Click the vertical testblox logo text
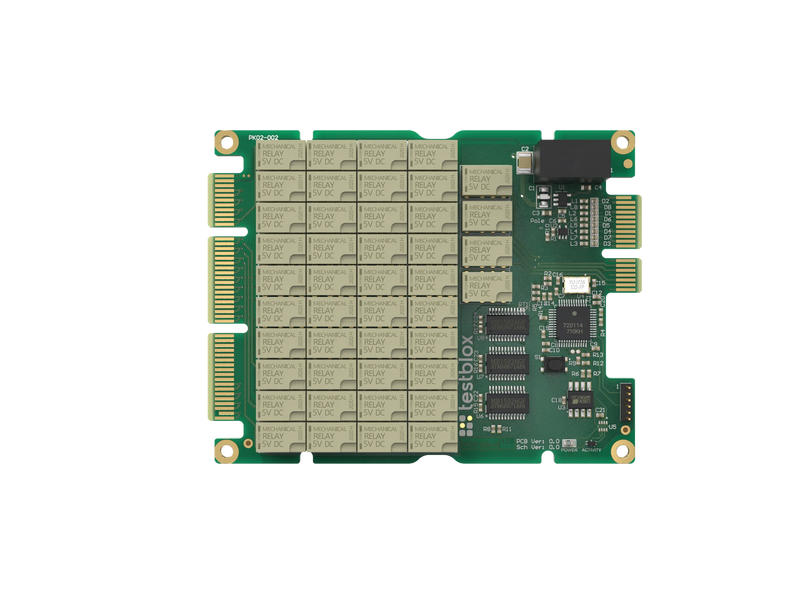The height and width of the screenshot is (600, 800). click(x=466, y=373)
